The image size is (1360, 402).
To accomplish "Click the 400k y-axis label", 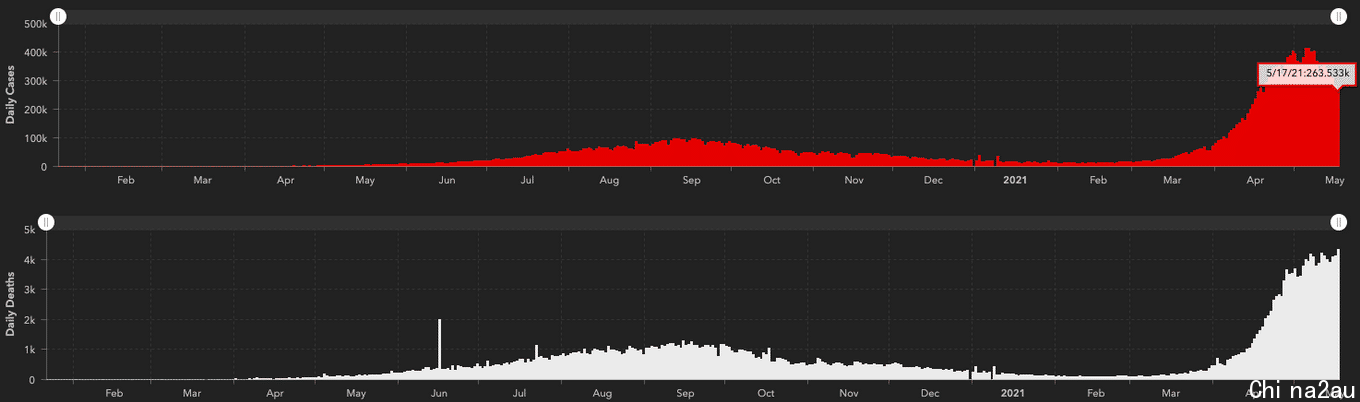I will [x=34, y=53].
